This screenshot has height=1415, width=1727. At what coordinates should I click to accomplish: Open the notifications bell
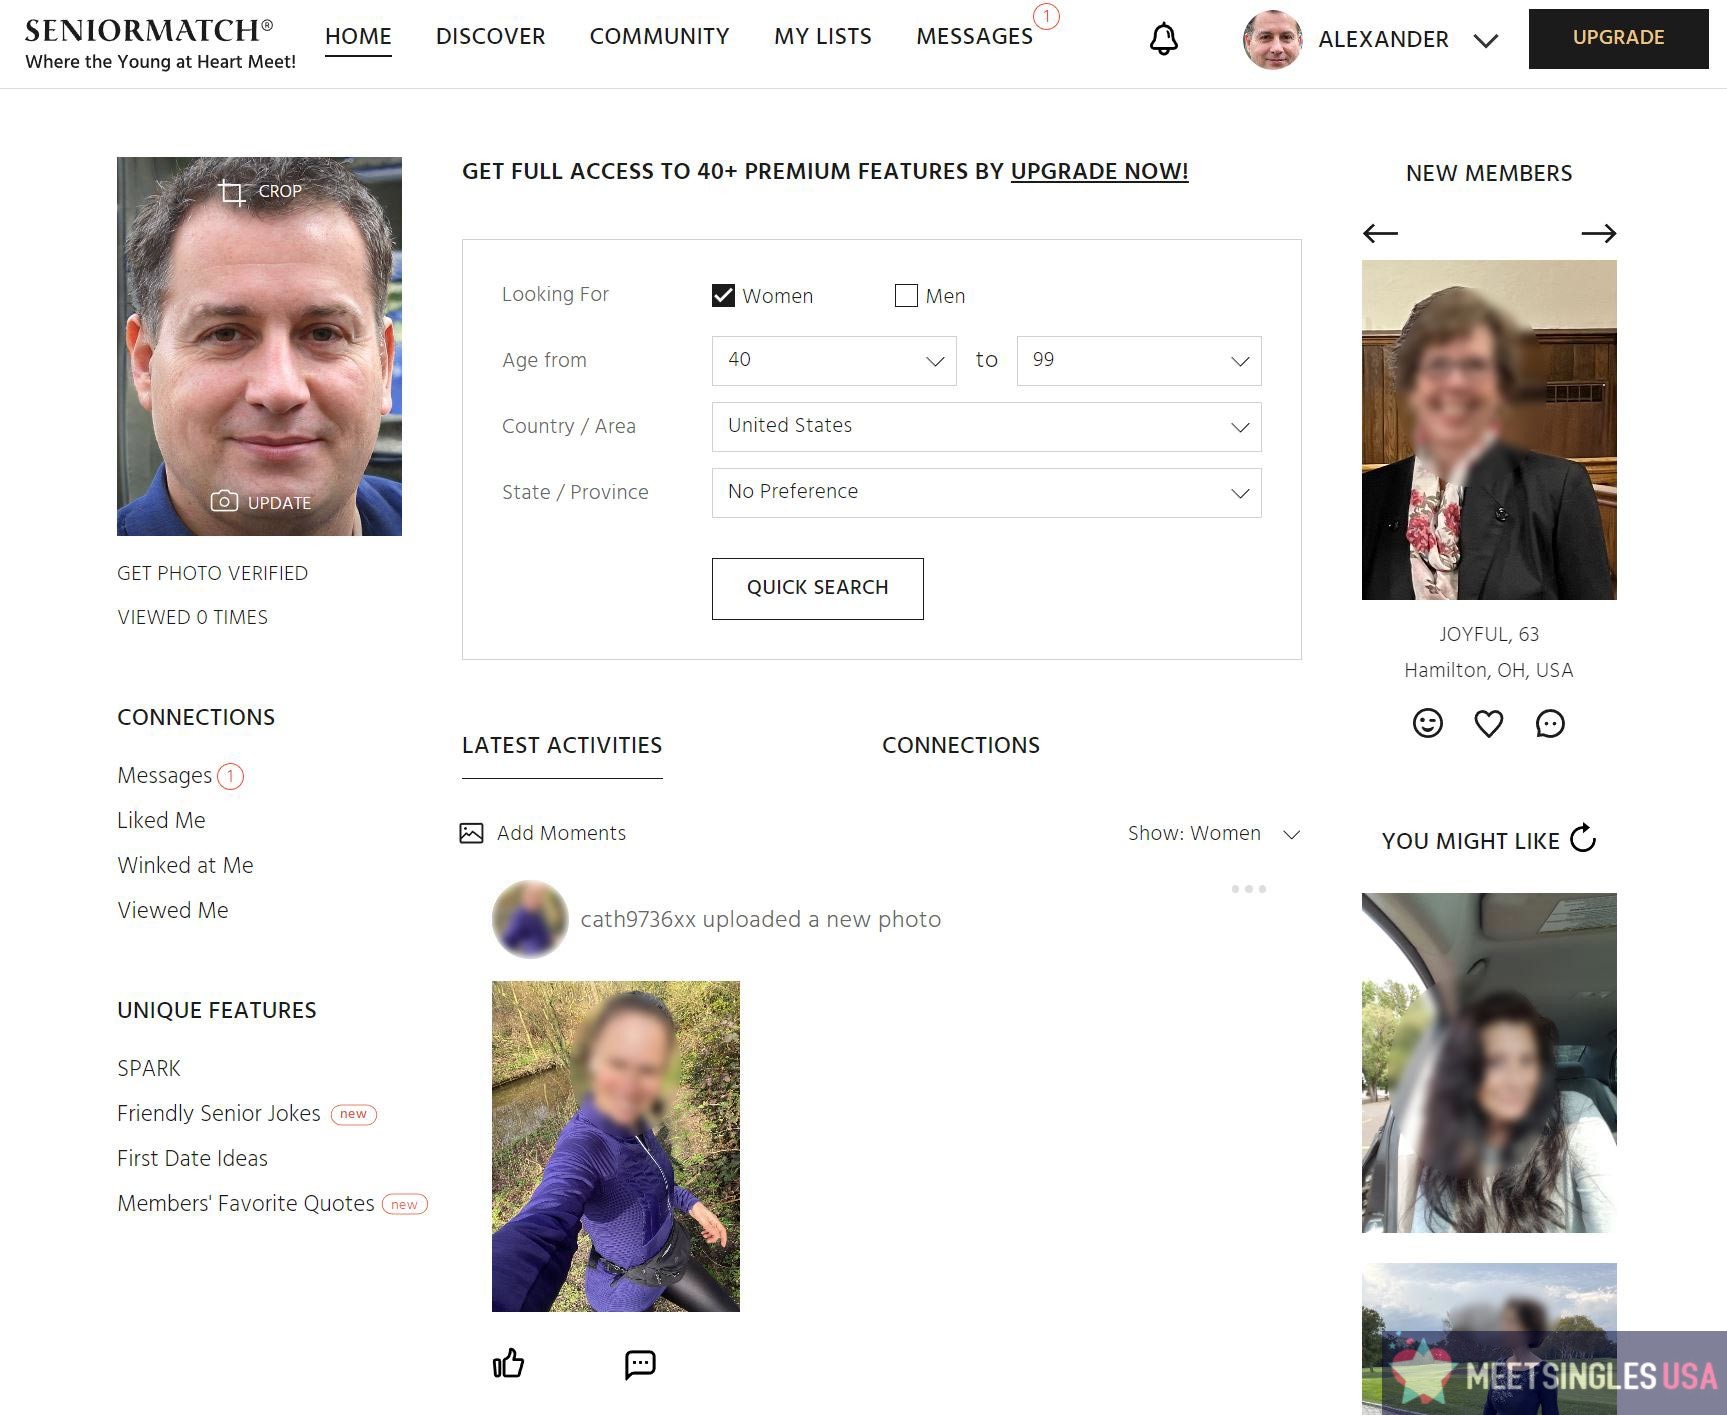(1163, 39)
